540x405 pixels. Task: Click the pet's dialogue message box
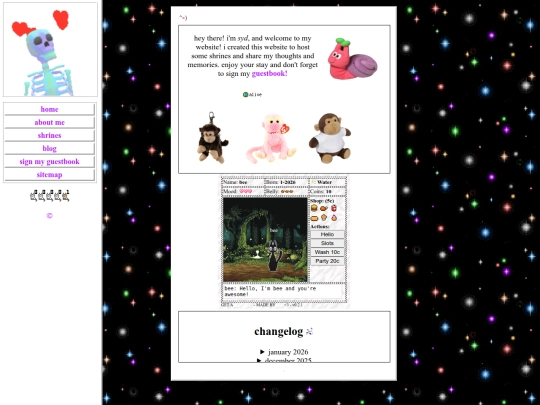coord(284,291)
